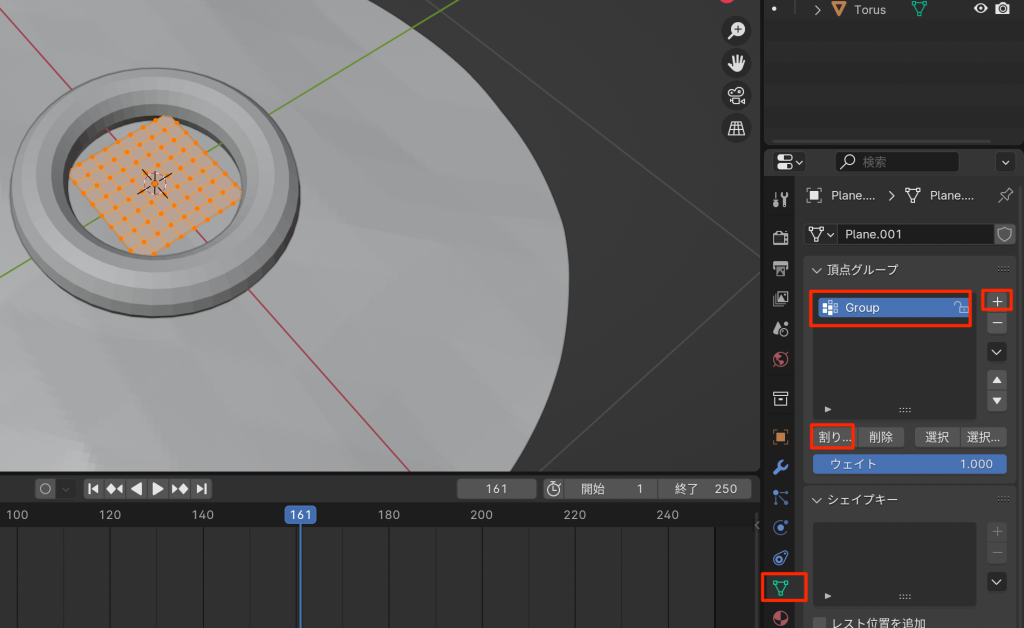The height and width of the screenshot is (628, 1024).
Task: Click the 削除 button
Action: [x=881, y=437]
